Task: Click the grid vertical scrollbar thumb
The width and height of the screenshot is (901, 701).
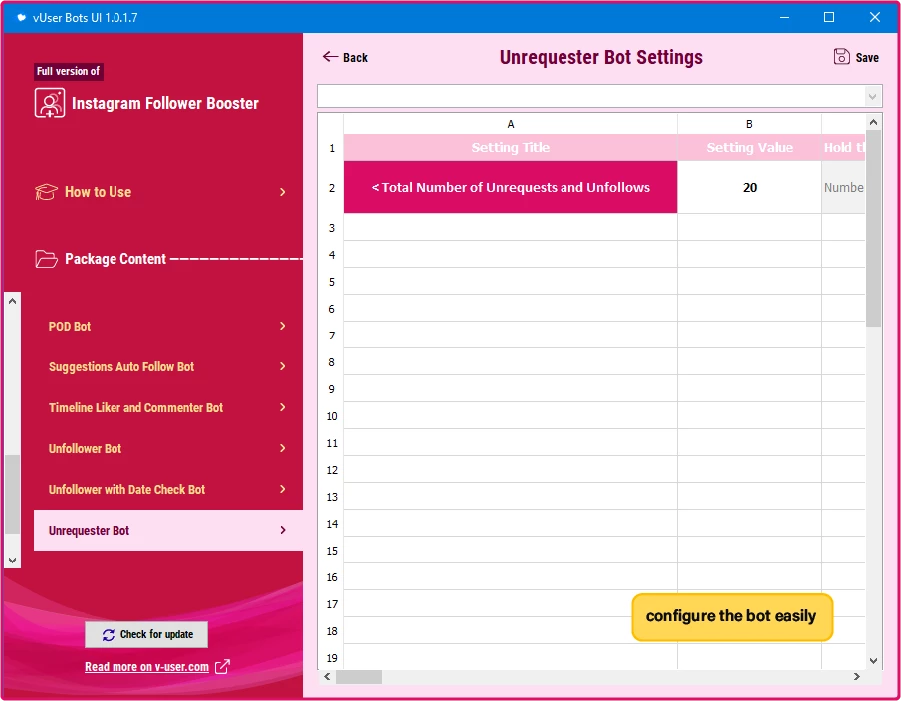Action: point(873,228)
